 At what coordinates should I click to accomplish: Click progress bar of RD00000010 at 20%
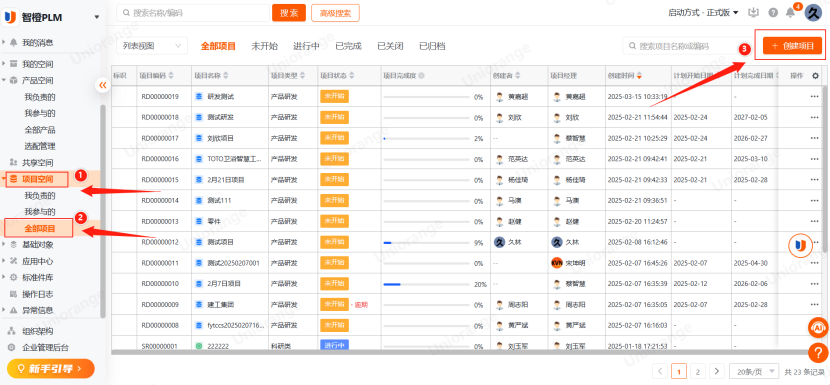(426, 284)
